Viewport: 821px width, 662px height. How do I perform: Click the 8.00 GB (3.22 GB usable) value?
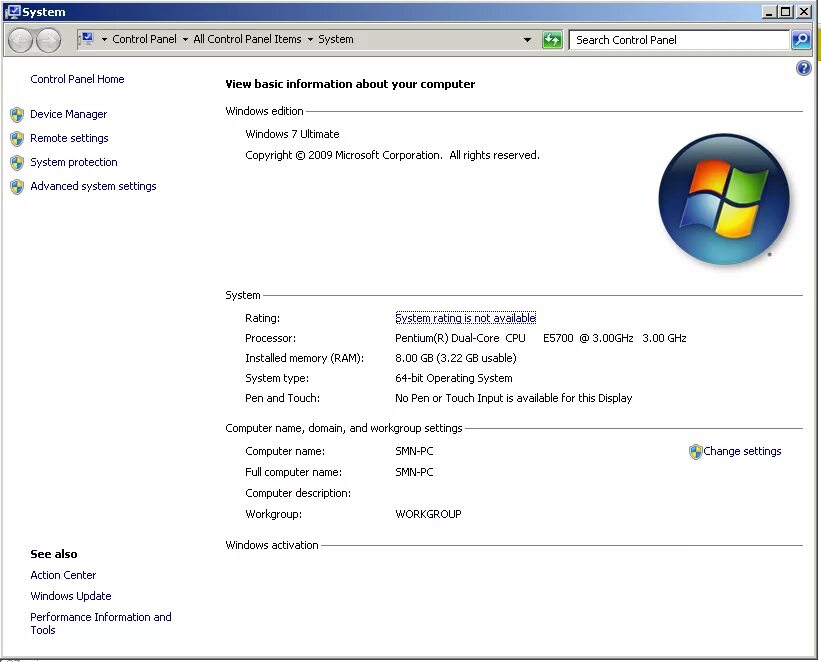point(456,358)
